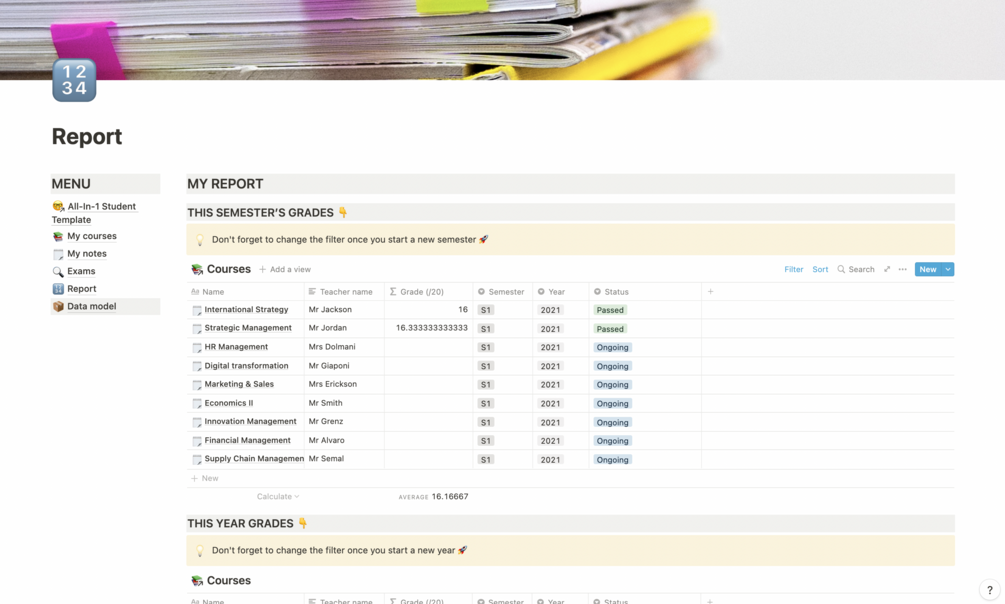1005x604 pixels.
Task: Open the HR Management course row
Action: (236, 347)
